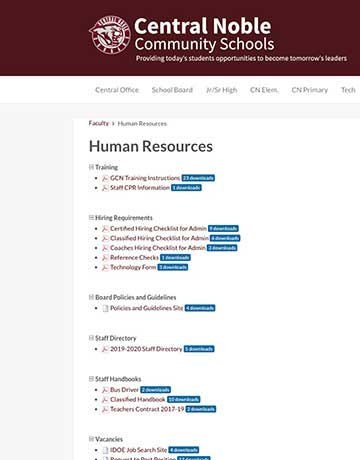
Task: Go to Faculty breadcrumb link
Action: tap(99, 123)
